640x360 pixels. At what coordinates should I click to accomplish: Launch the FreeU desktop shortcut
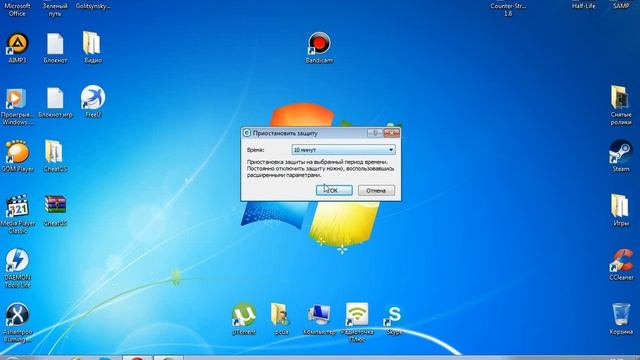click(x=93, y=97)
